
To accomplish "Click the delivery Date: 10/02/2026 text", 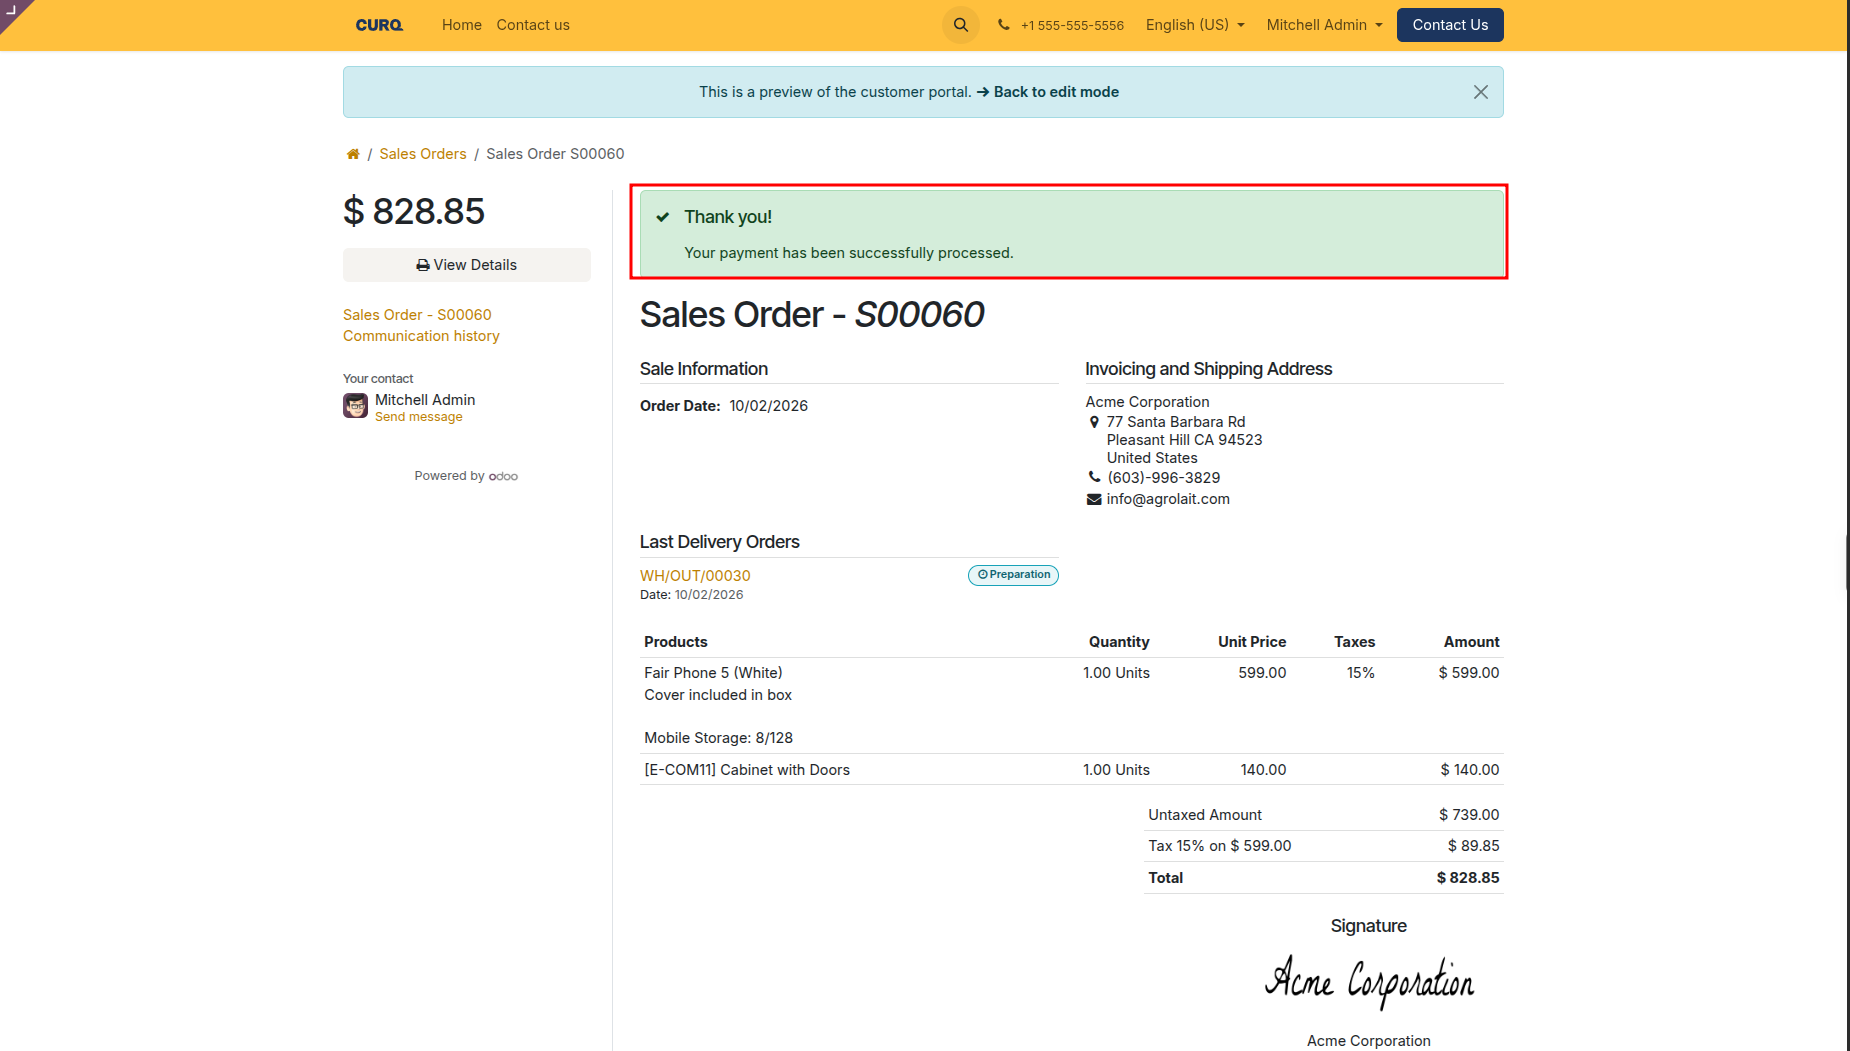I will click(691, 595).
